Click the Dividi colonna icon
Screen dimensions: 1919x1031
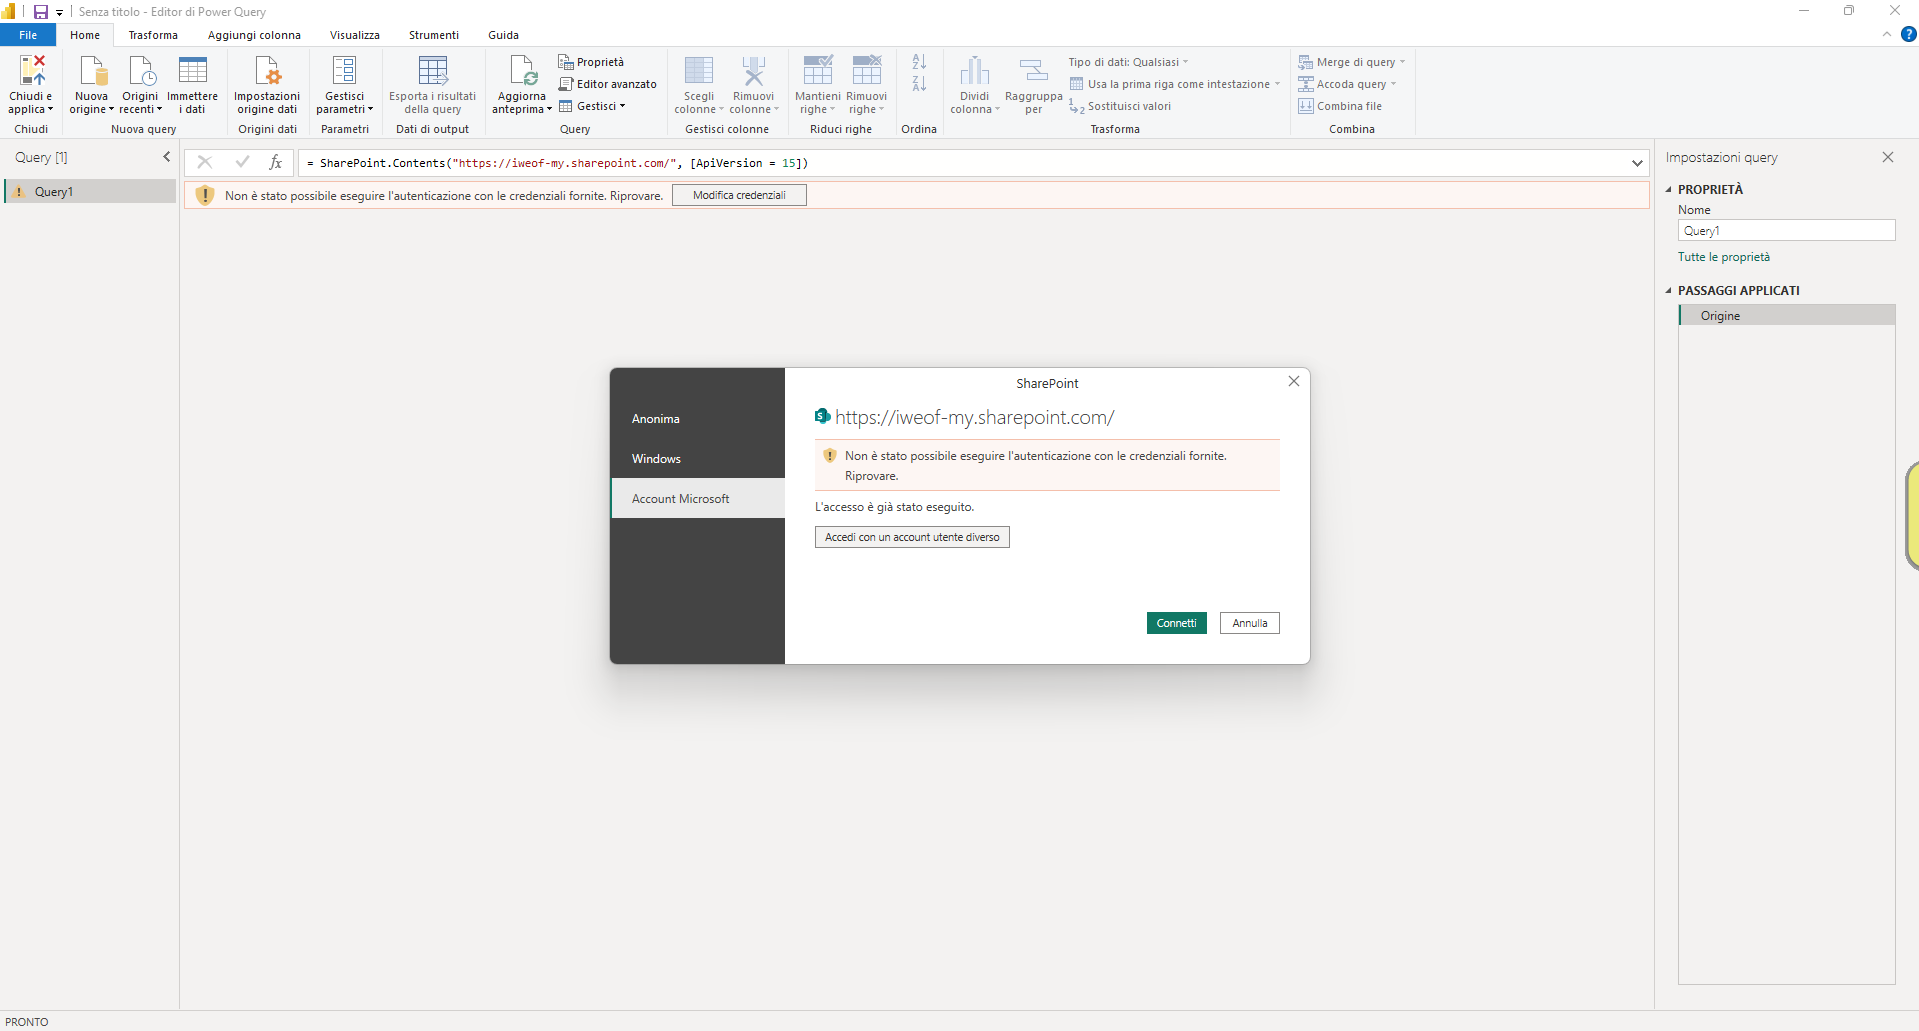pyautogui.click(x=974, y=70)
